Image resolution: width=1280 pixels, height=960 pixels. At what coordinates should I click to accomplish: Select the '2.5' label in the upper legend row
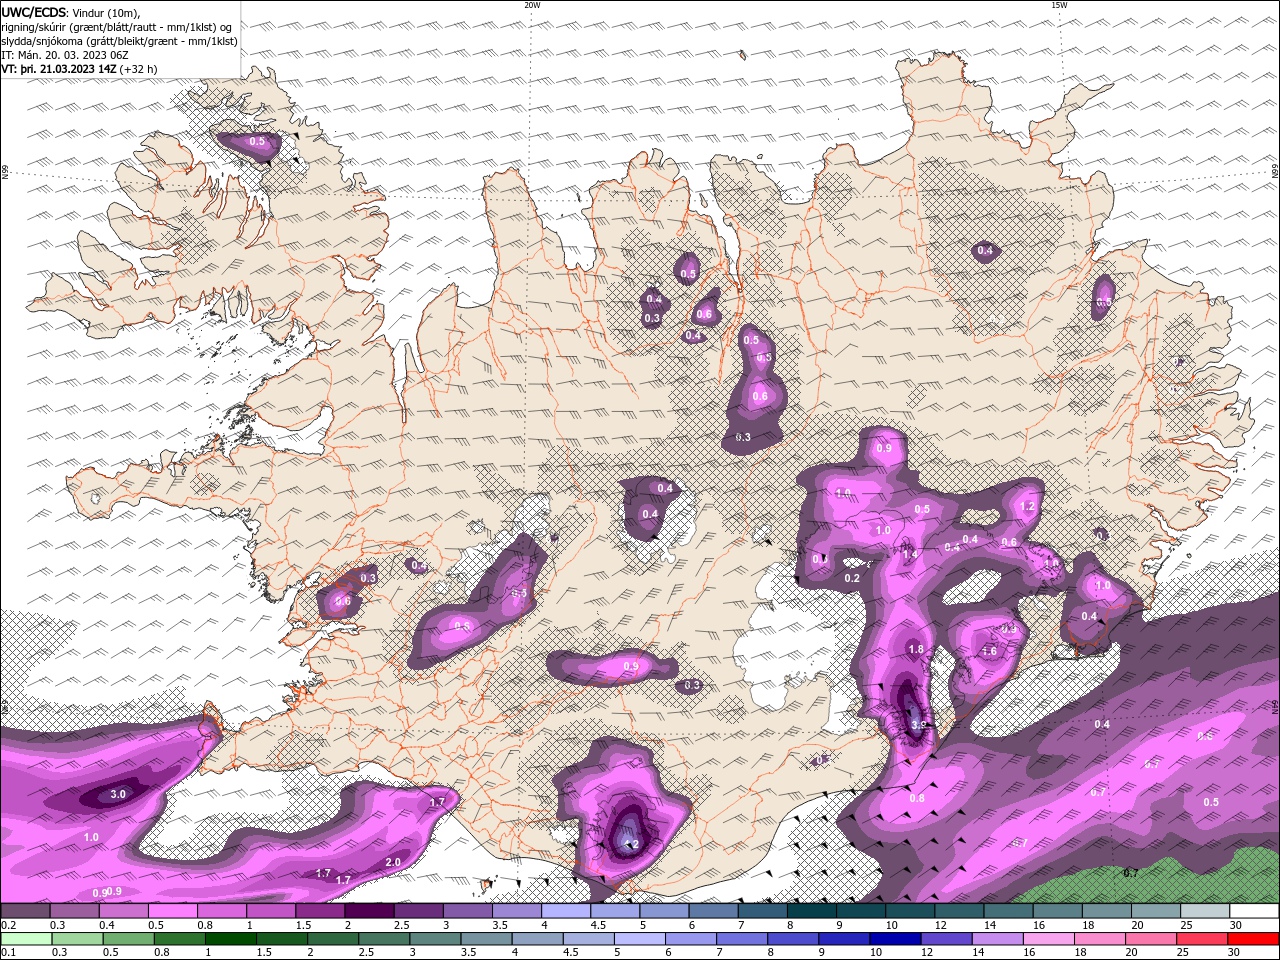(x=402, y=926)
